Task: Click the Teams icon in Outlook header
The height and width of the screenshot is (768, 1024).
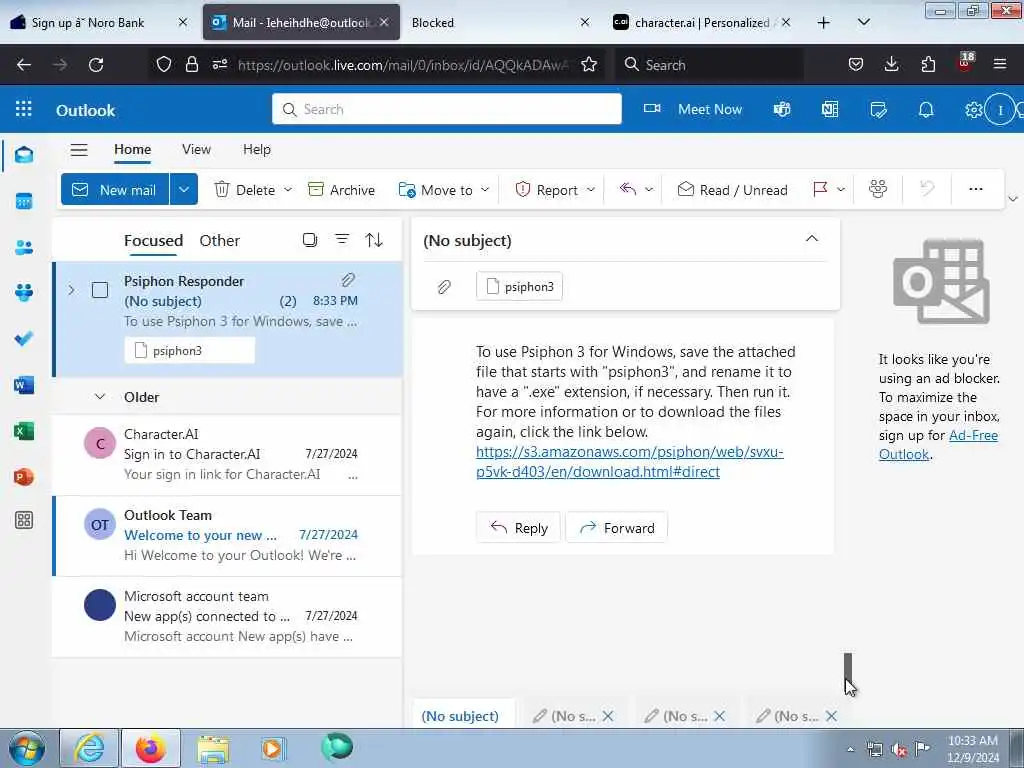Action: coord(782,110)
